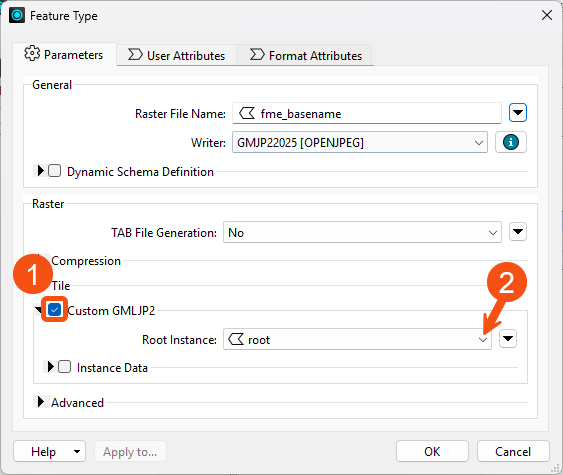The width and height of the screenshot is (563, 475).
Task: Switch to the User Attributes tab
Action: [x=176, y=55]
